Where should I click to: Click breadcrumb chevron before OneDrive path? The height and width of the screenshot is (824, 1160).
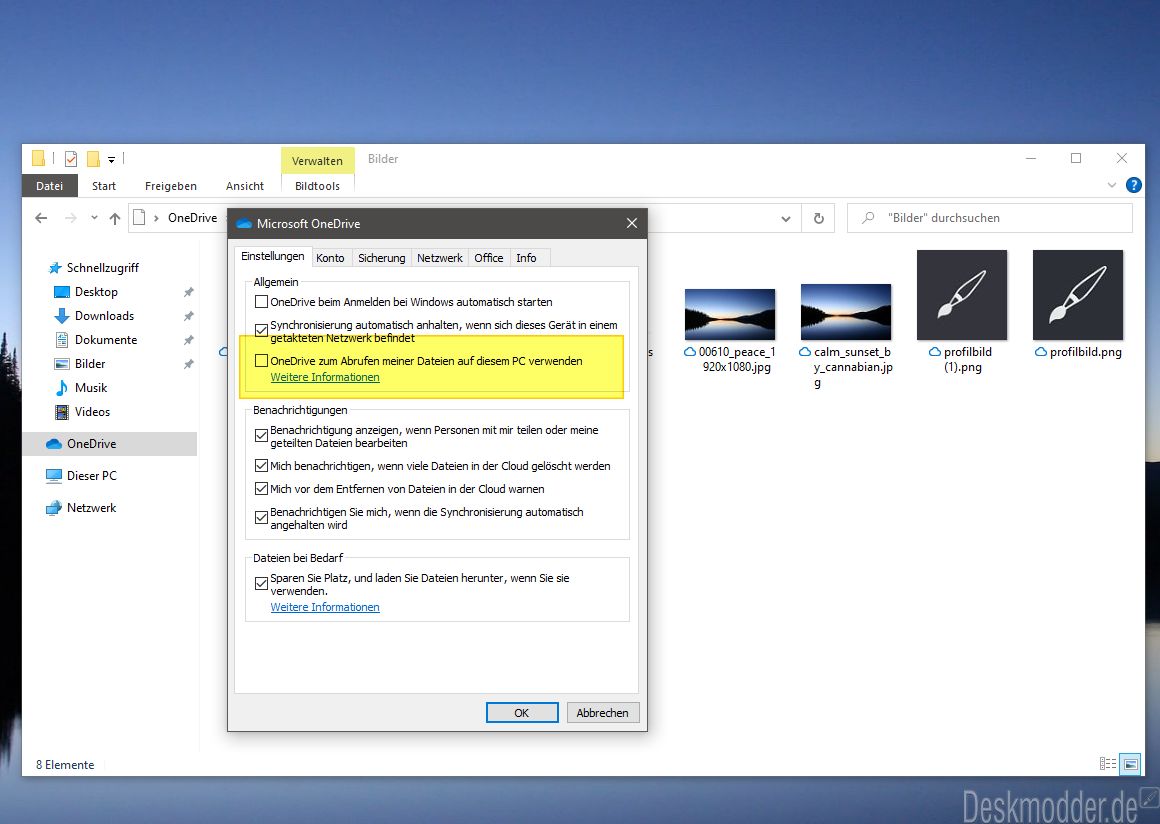click(x=156, y=218)
